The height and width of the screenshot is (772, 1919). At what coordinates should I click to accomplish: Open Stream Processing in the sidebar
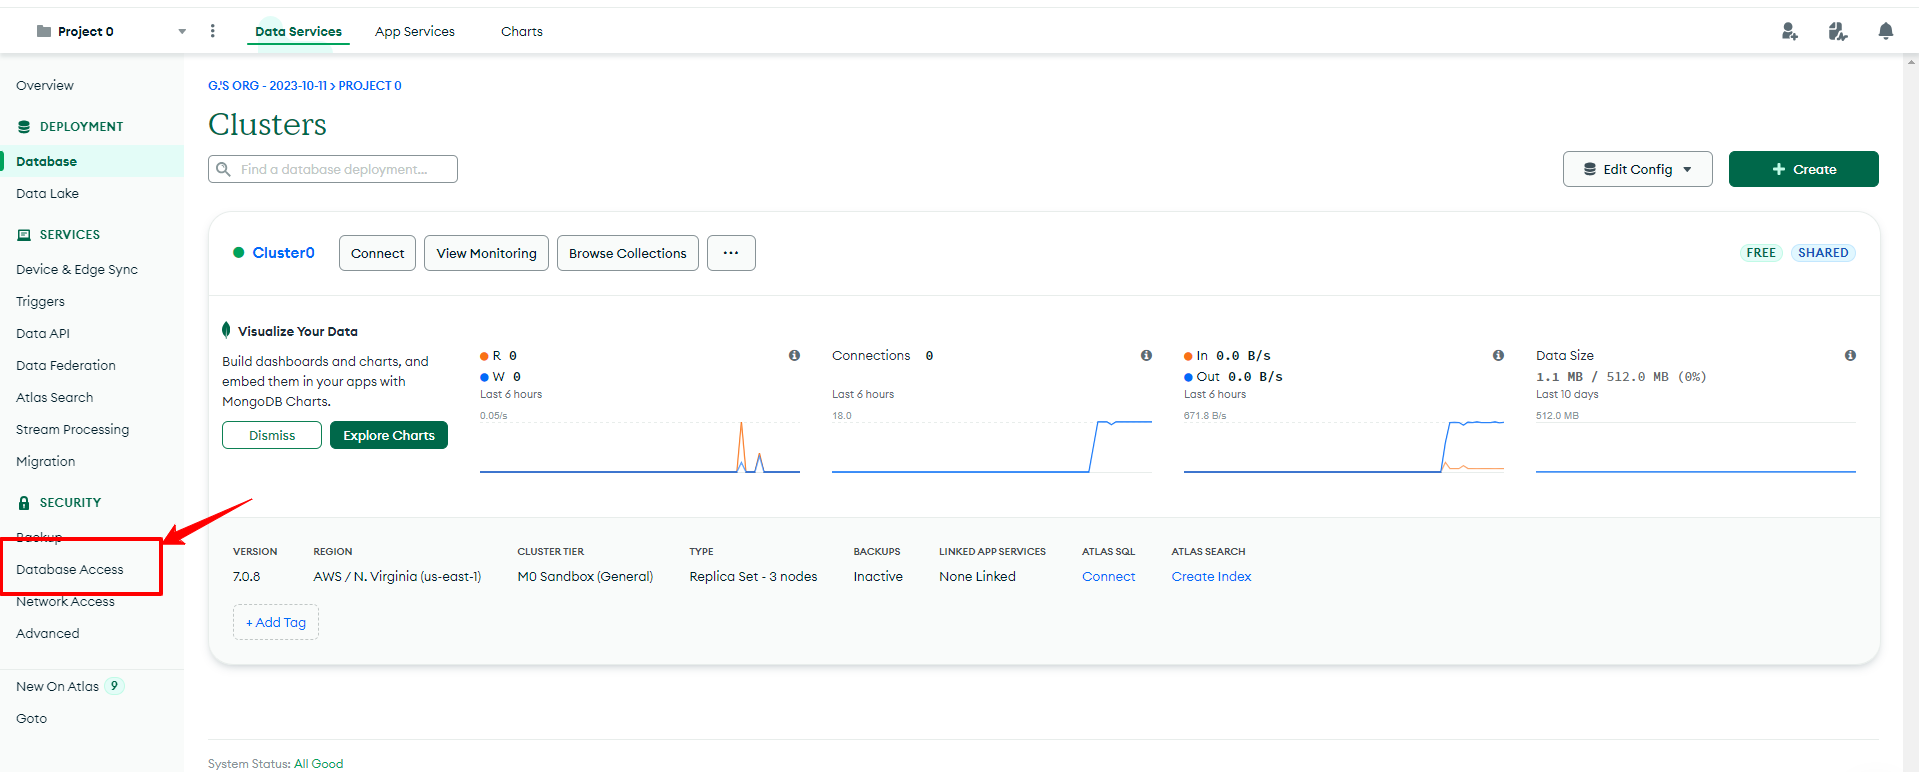[73, 429]
